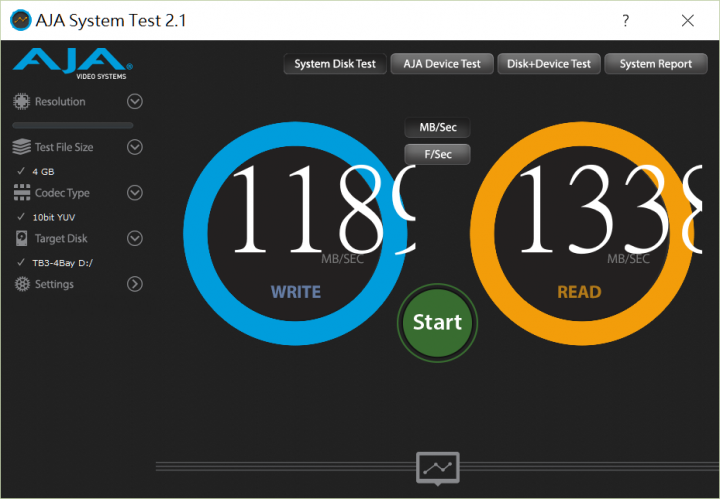Click the green Start button
This screenshot has height=499, width=720.
point(438,323)
